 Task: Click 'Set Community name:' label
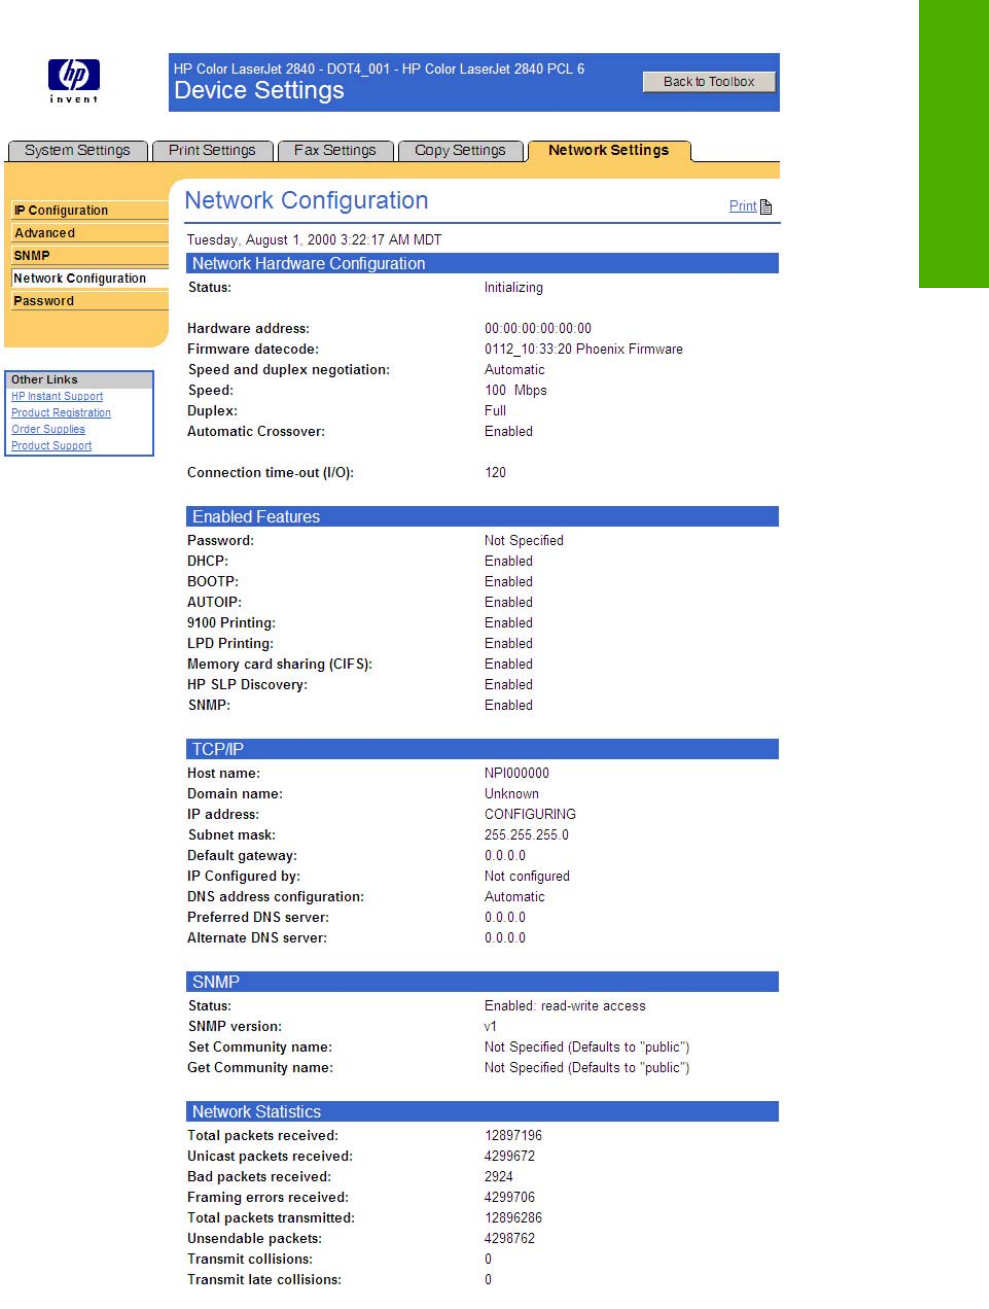(x=260, y=1047)
